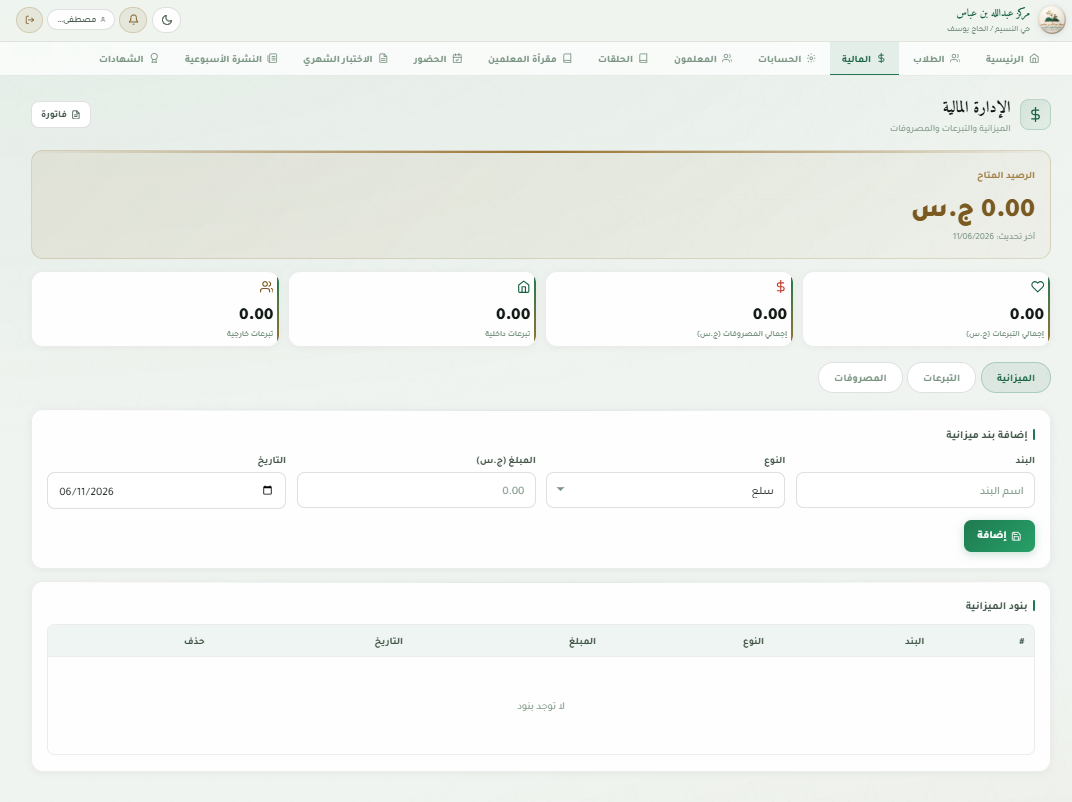This screenshot has width=1072, height=802.
Task: Switch to the المعلمون teachers tab
Action: (704, 59)
